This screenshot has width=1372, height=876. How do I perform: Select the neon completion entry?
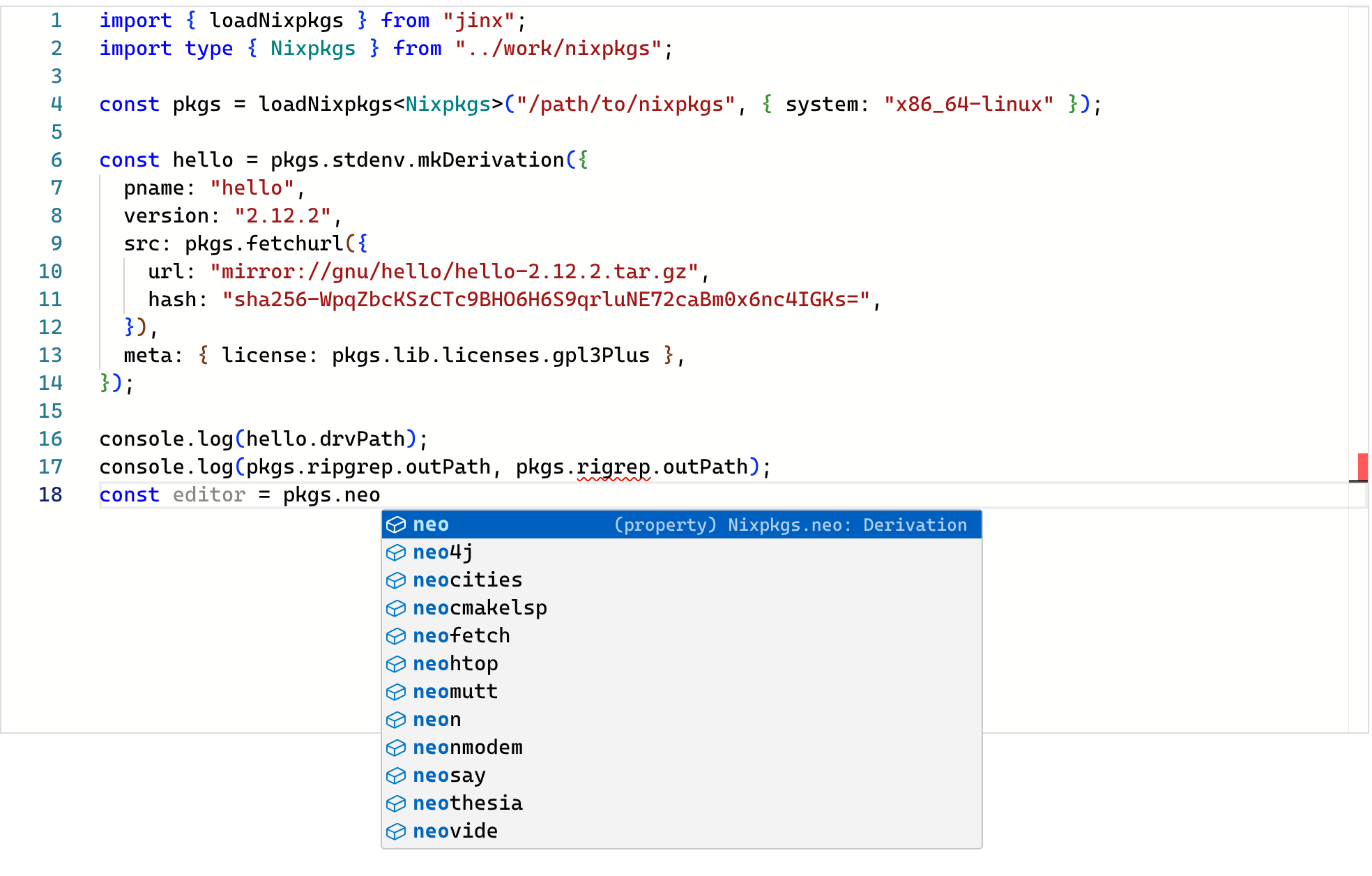click(x=682, y=721)
